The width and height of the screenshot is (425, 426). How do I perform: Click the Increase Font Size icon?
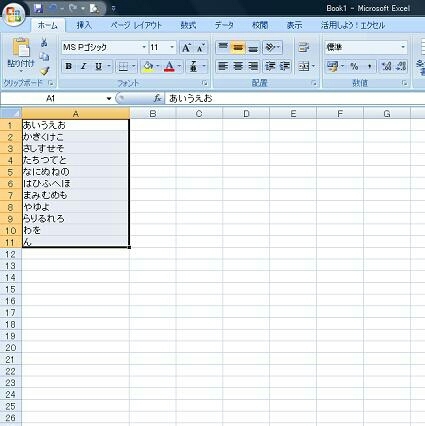coord(186,48)
